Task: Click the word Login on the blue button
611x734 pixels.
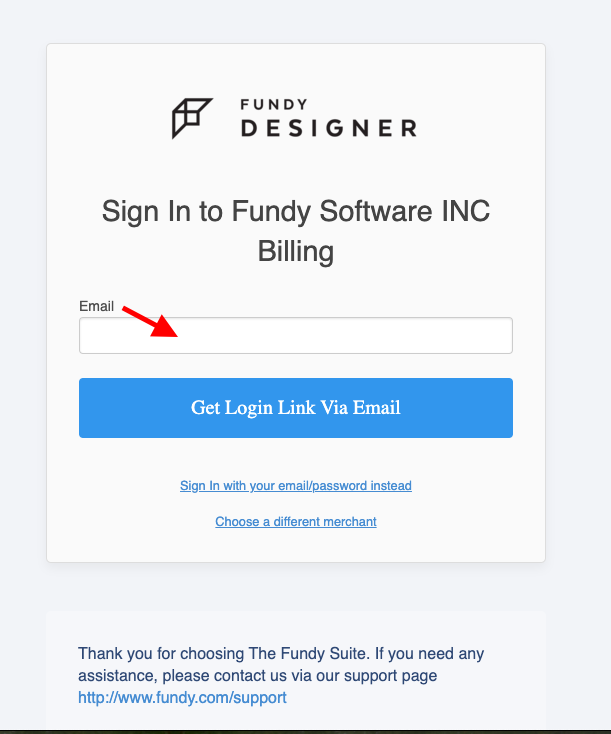Action: 249,408
